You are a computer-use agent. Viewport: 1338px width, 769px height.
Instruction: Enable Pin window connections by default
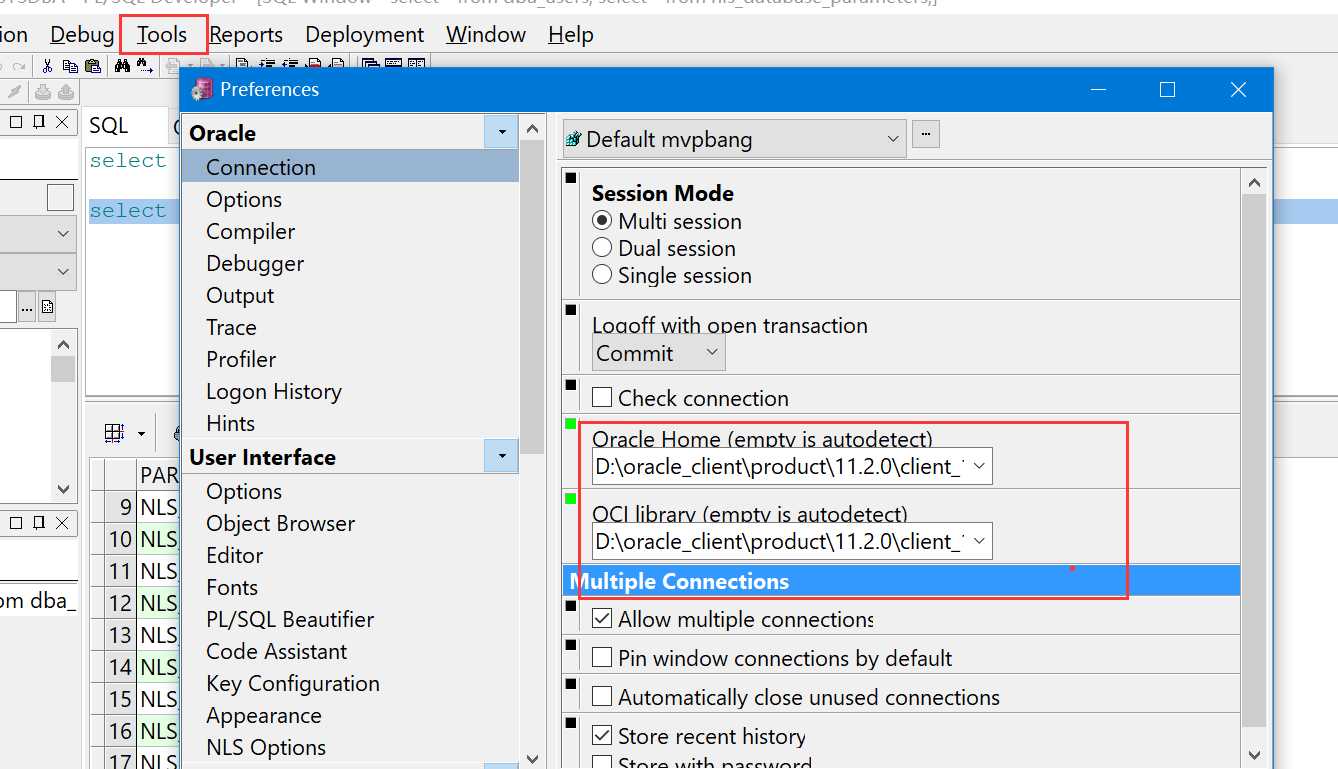[602, 658]
